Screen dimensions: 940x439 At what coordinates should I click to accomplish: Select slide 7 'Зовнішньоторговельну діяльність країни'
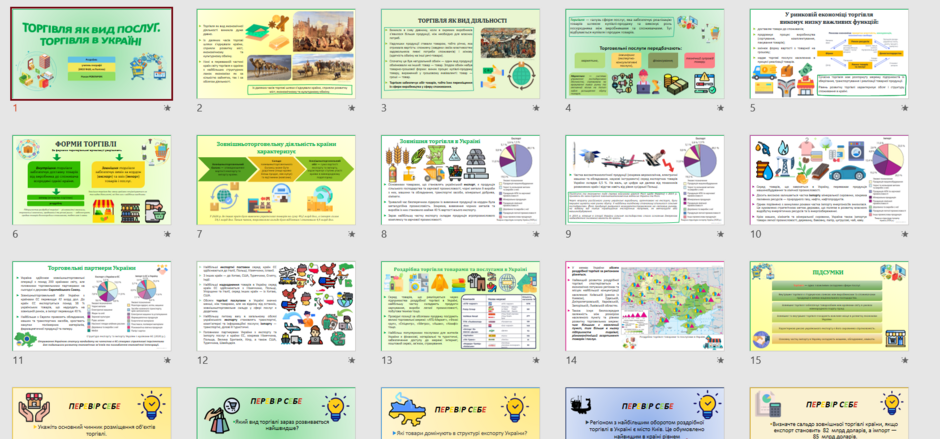point(276,180)
